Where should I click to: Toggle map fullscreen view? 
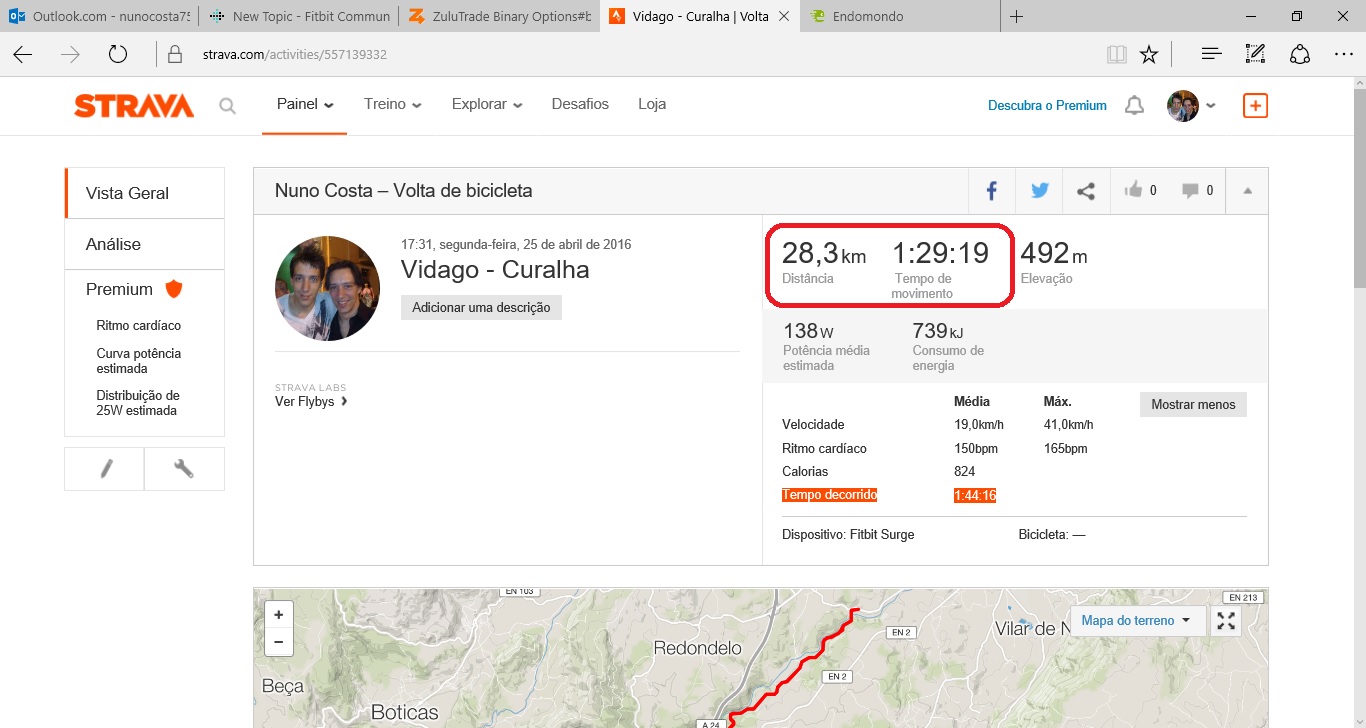tap(1225, 621)
